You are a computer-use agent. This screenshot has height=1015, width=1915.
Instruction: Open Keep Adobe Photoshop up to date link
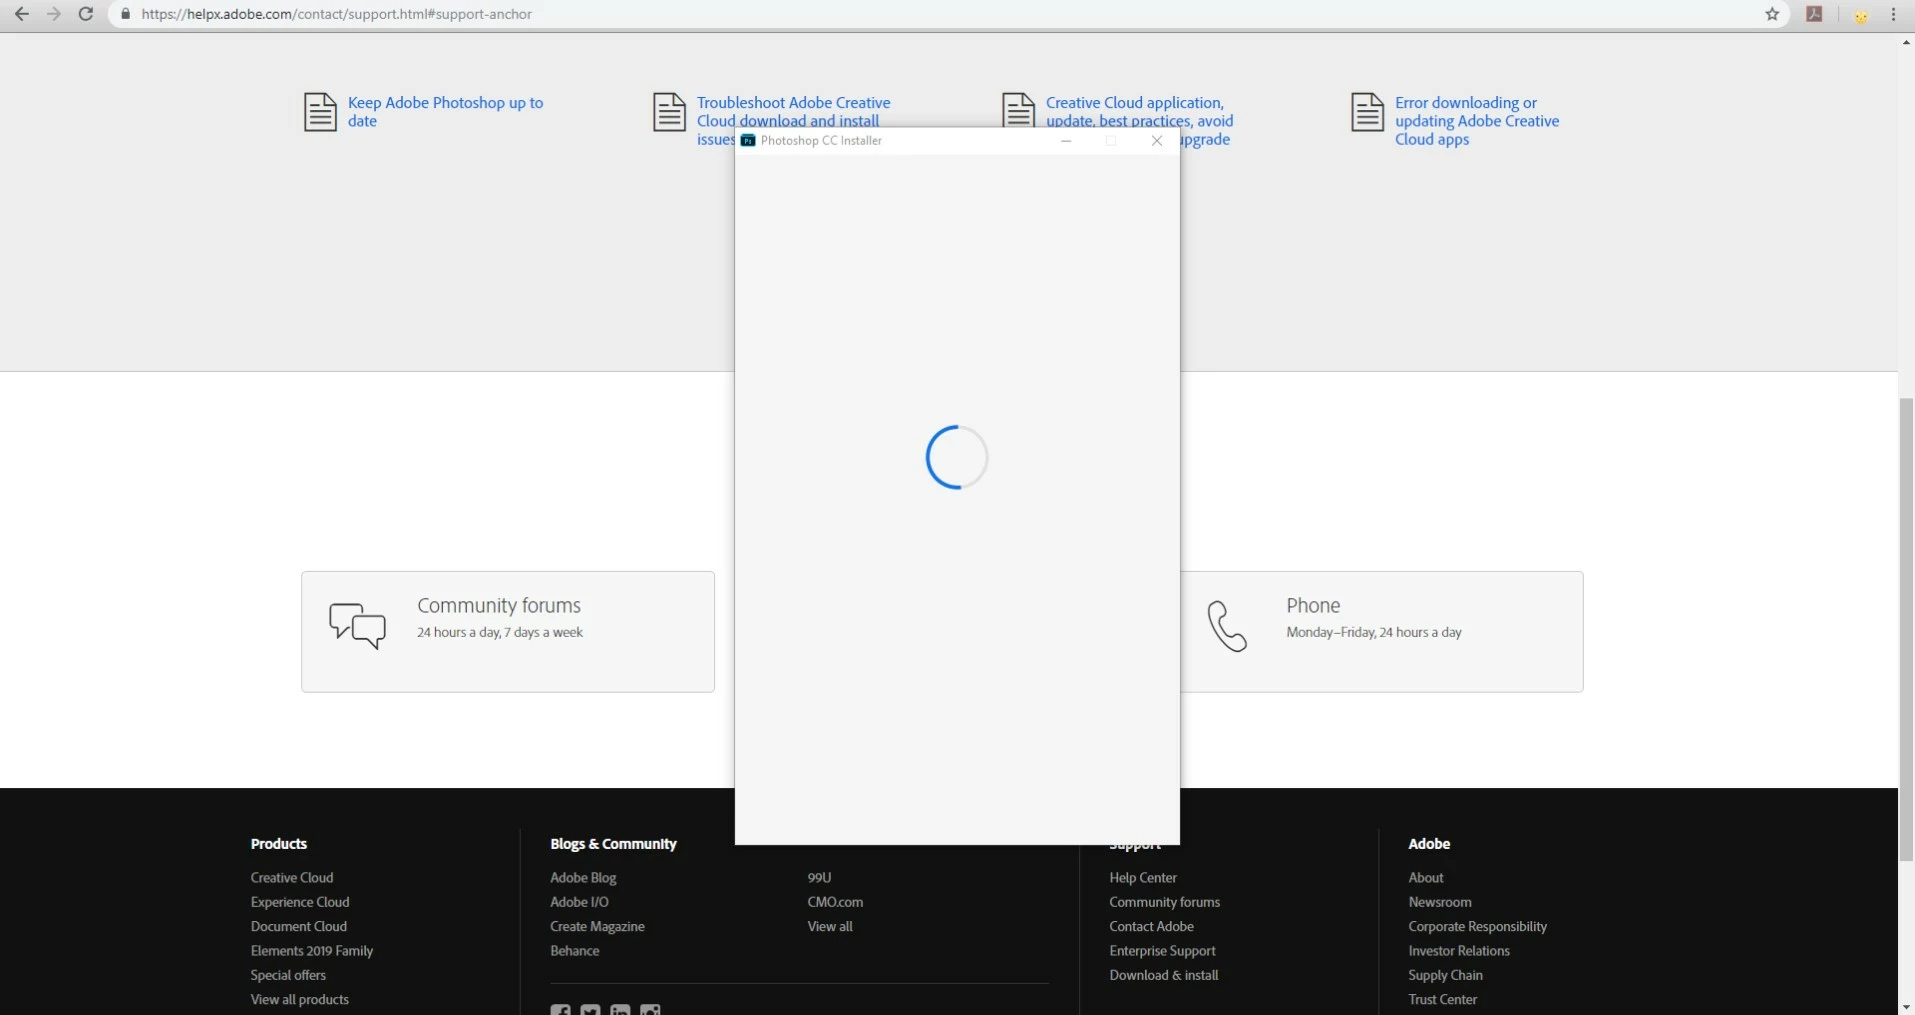click(x=445, y=112)
